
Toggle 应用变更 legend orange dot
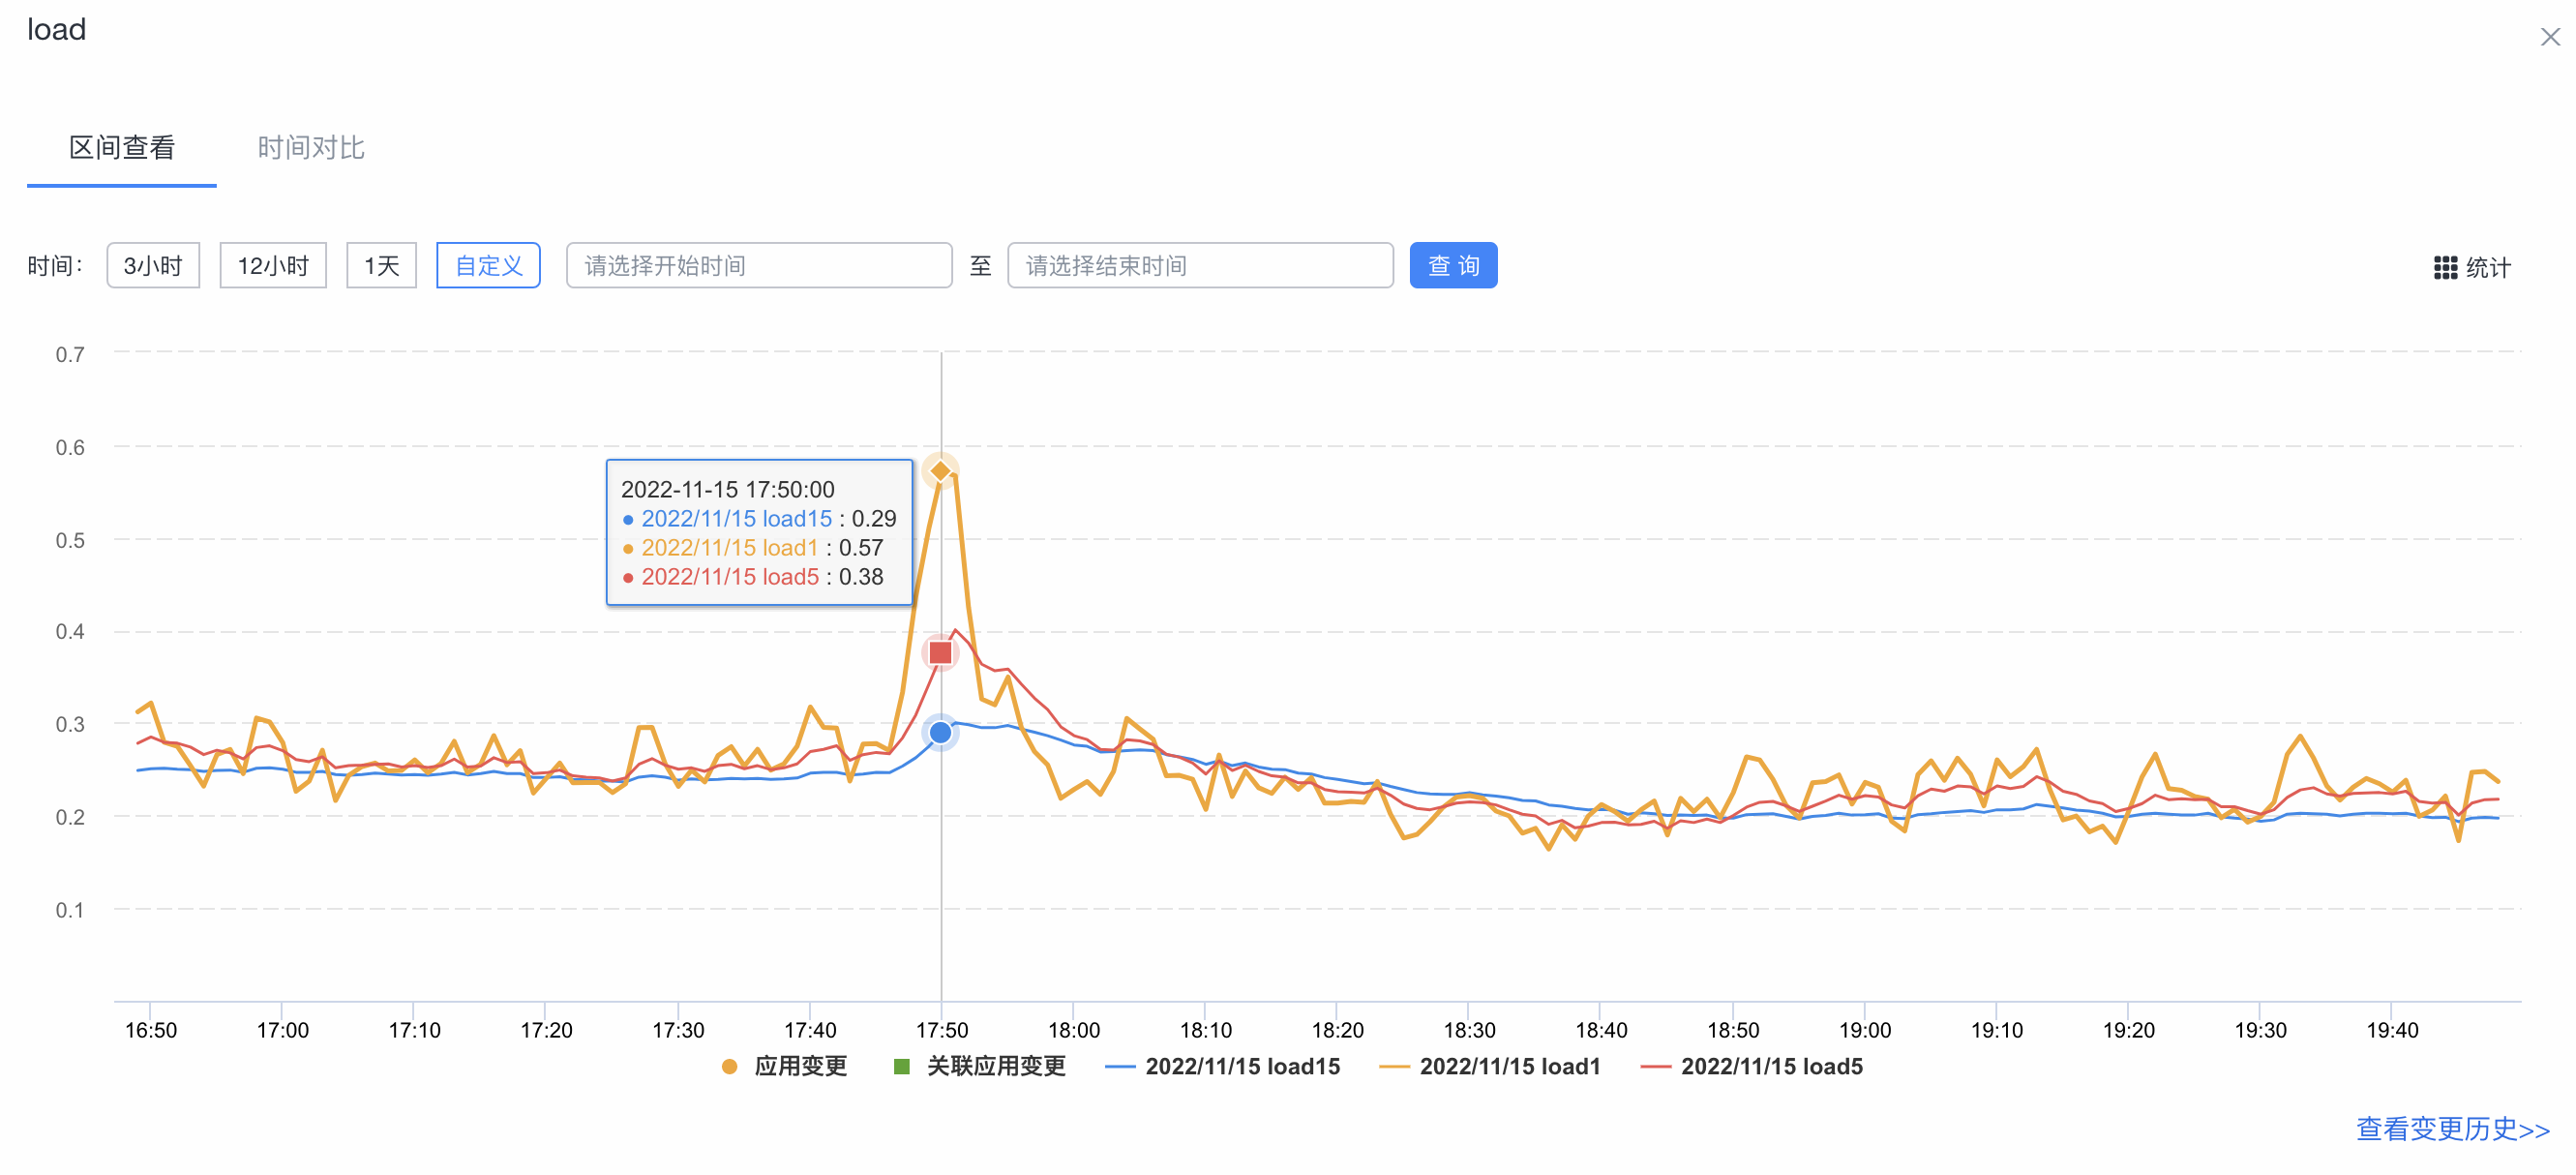click(x=730, y=1066)
